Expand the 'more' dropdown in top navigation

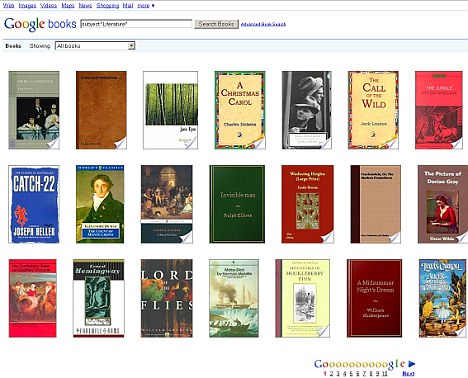146,5
